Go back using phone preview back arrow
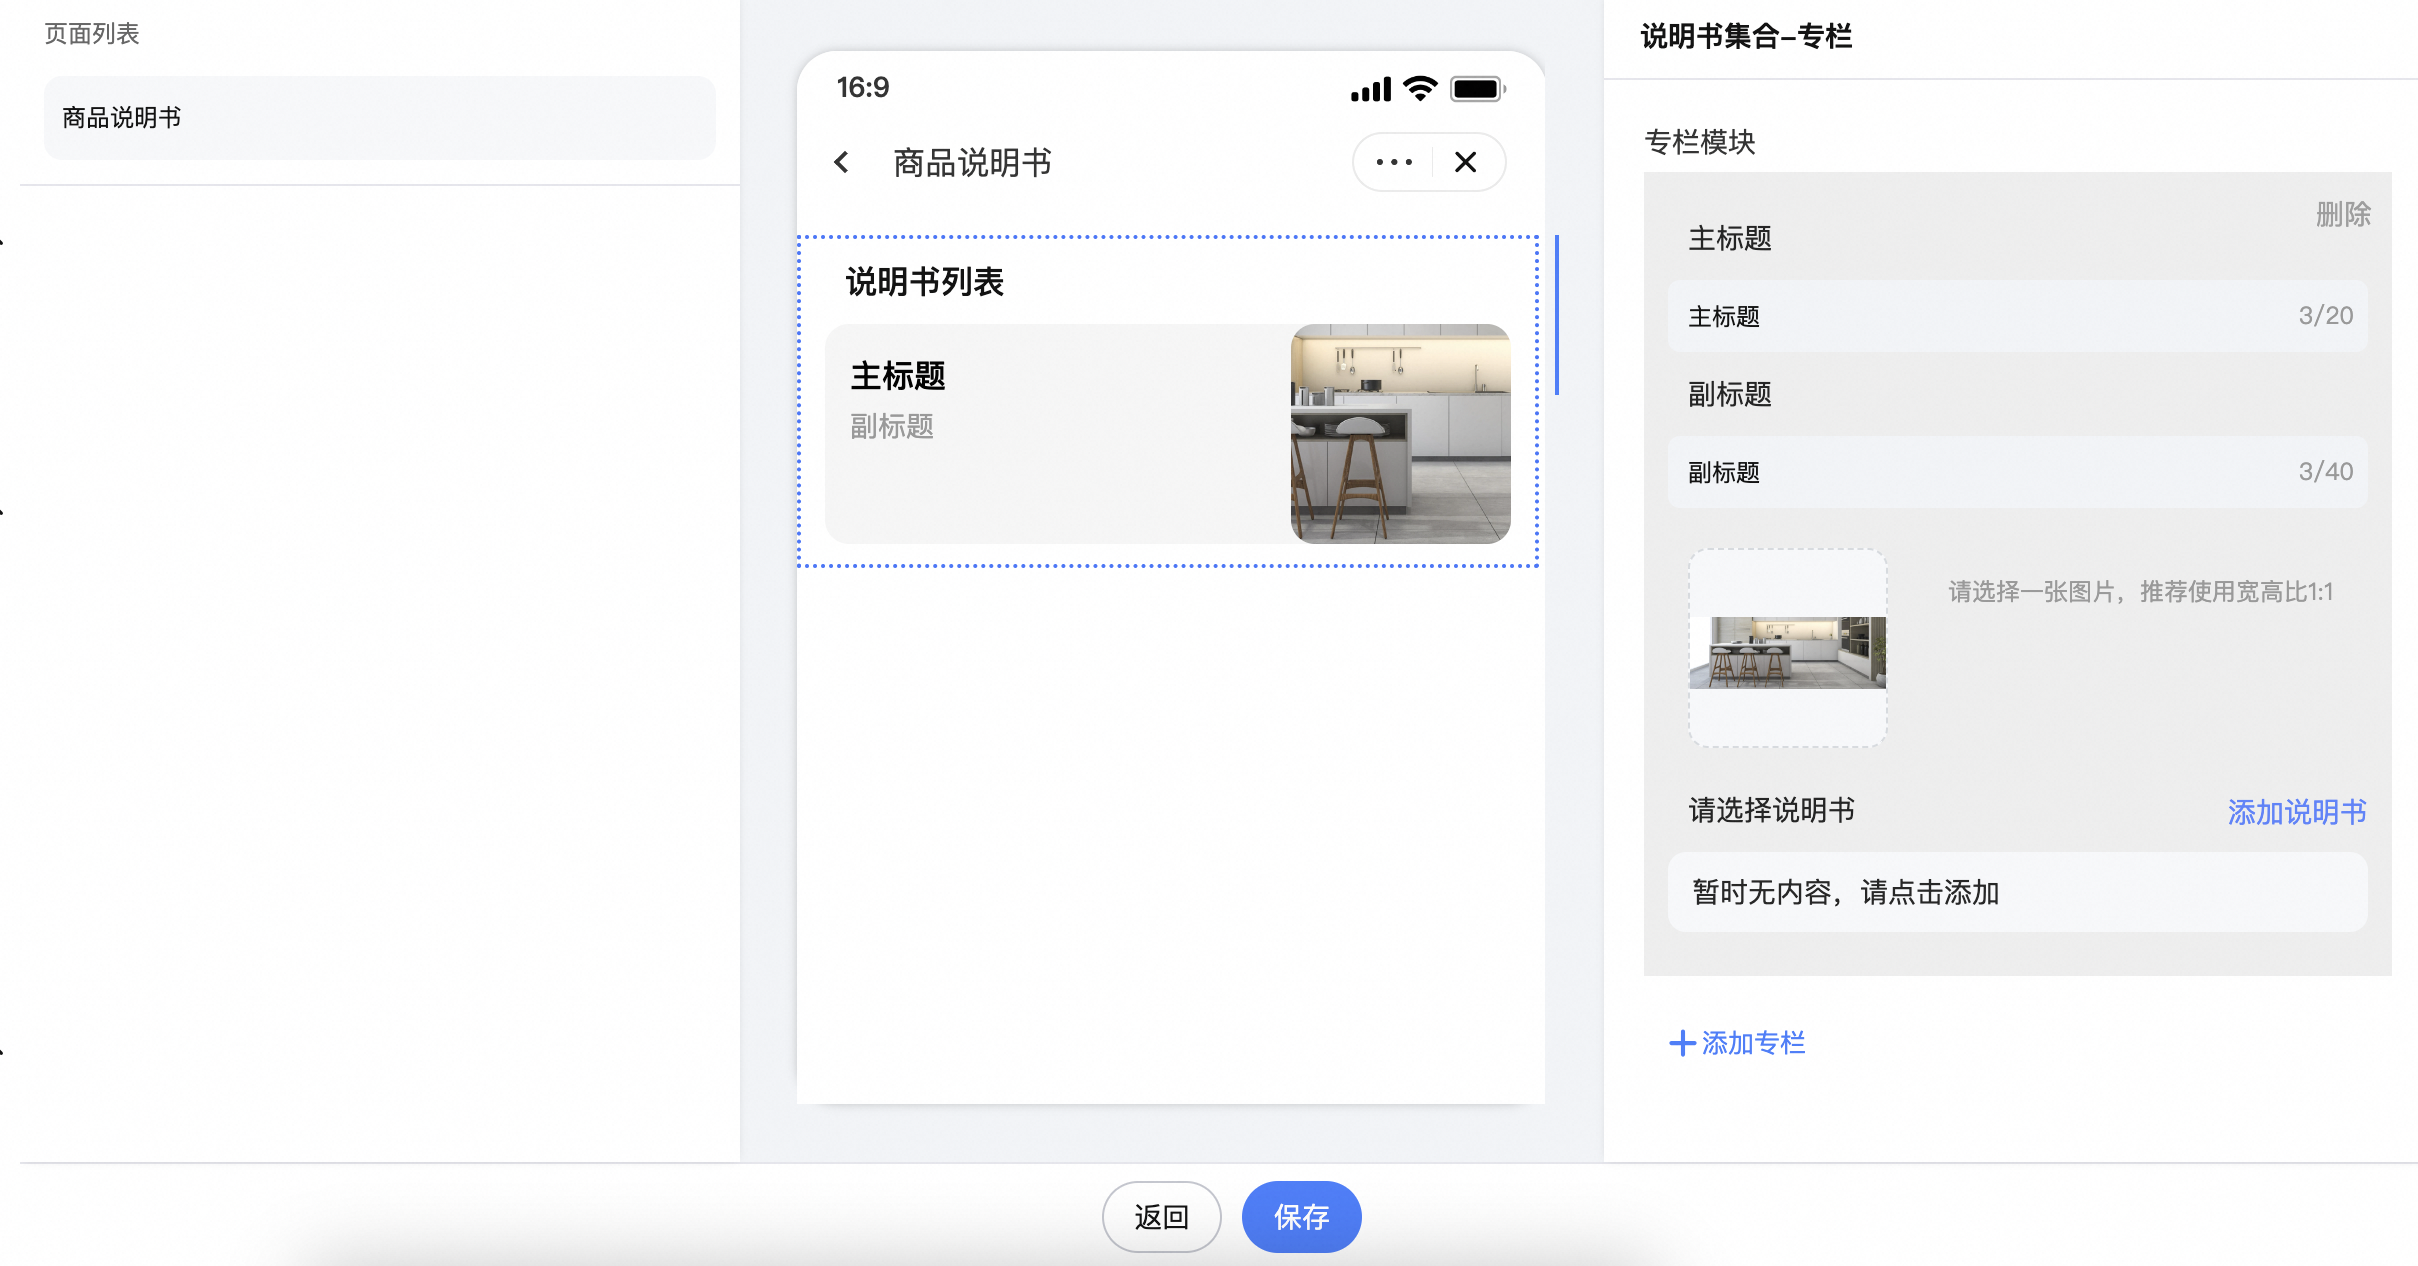 (x=842, y=162)
